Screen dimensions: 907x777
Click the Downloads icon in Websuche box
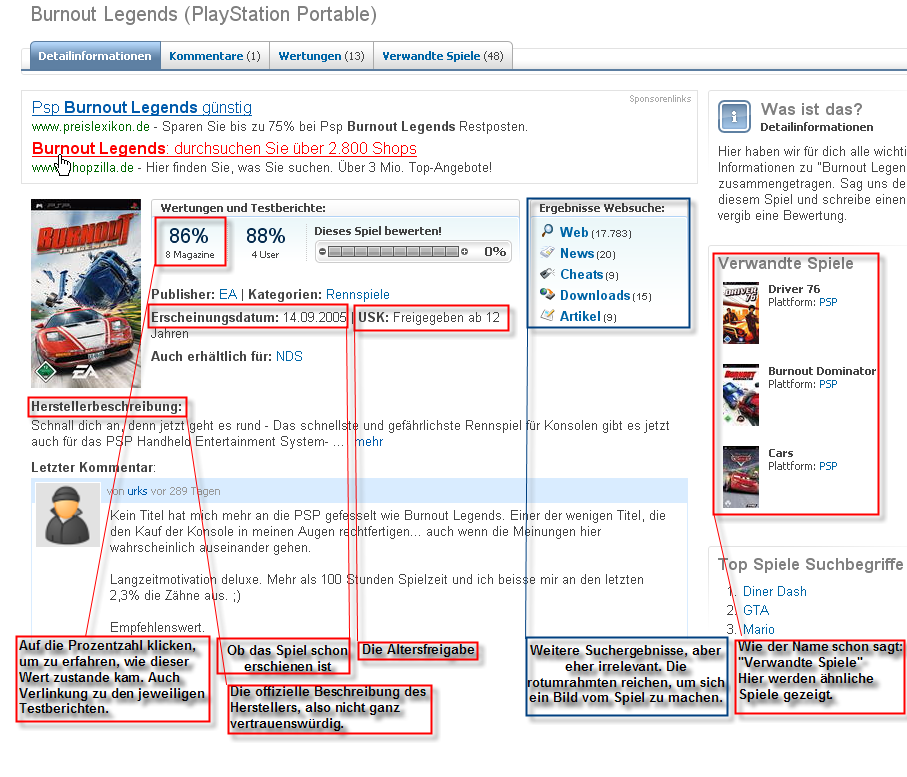547,295
